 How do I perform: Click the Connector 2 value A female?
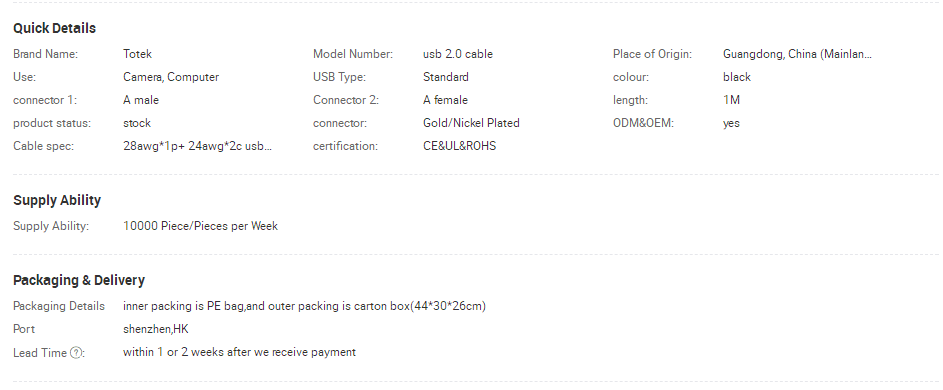coord(445,100)
